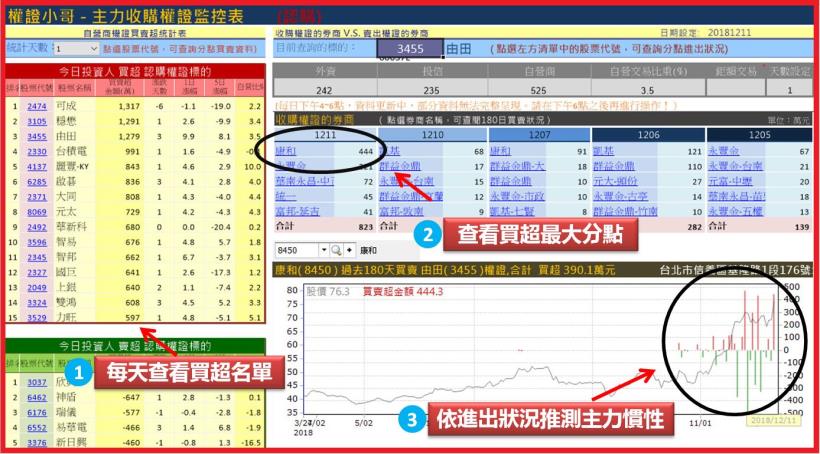Click broker 康和 under the 1207 column
The image size is (820, 454).
(500, 152)
